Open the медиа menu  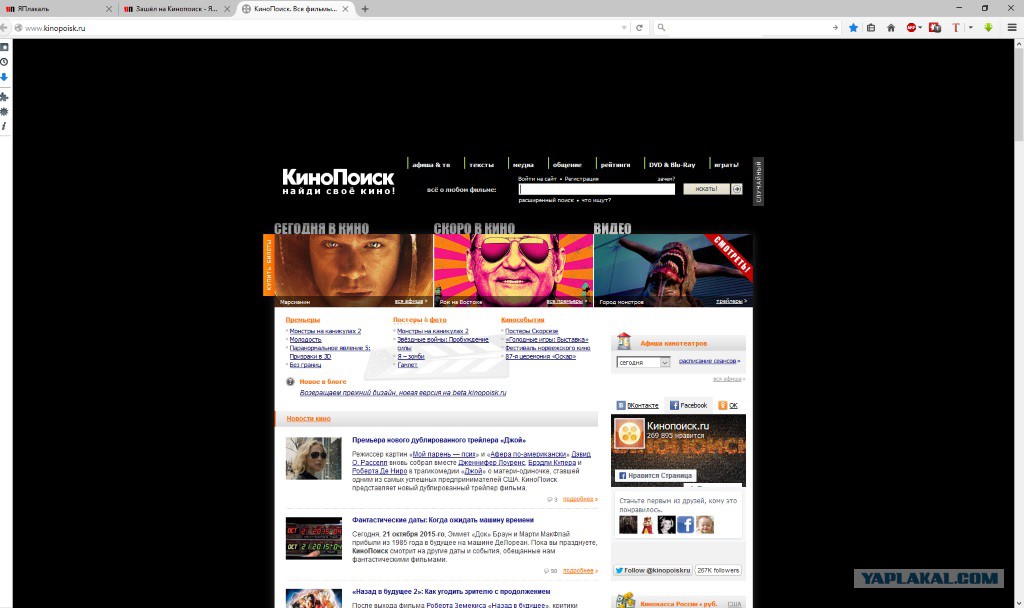point(523,165)
